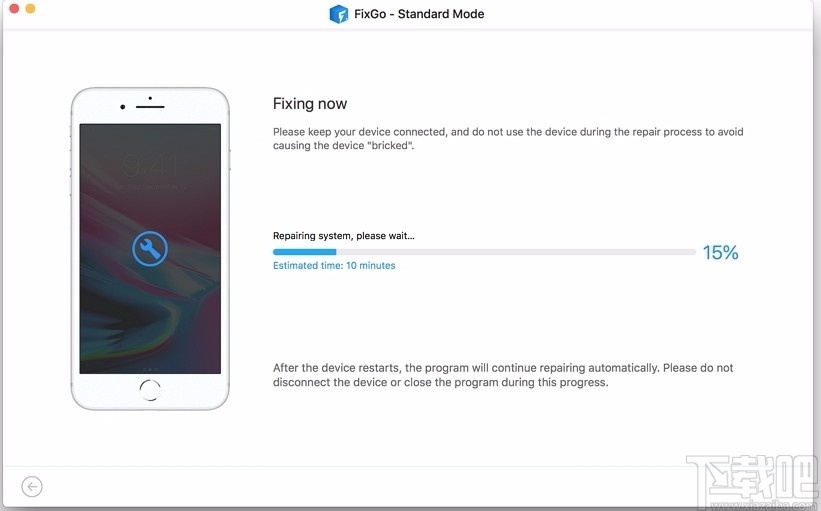Click the watermark logo in bottom corner
The image size is (821, 511).
click(752, 482)
